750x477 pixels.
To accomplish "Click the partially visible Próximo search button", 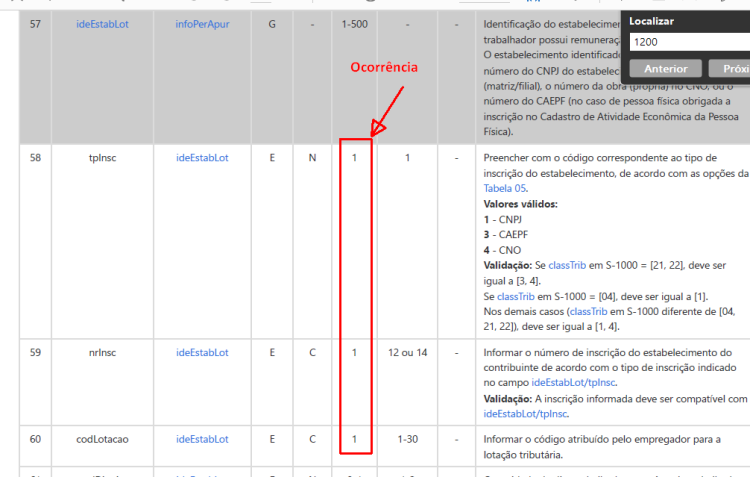I will coord(729,68).
